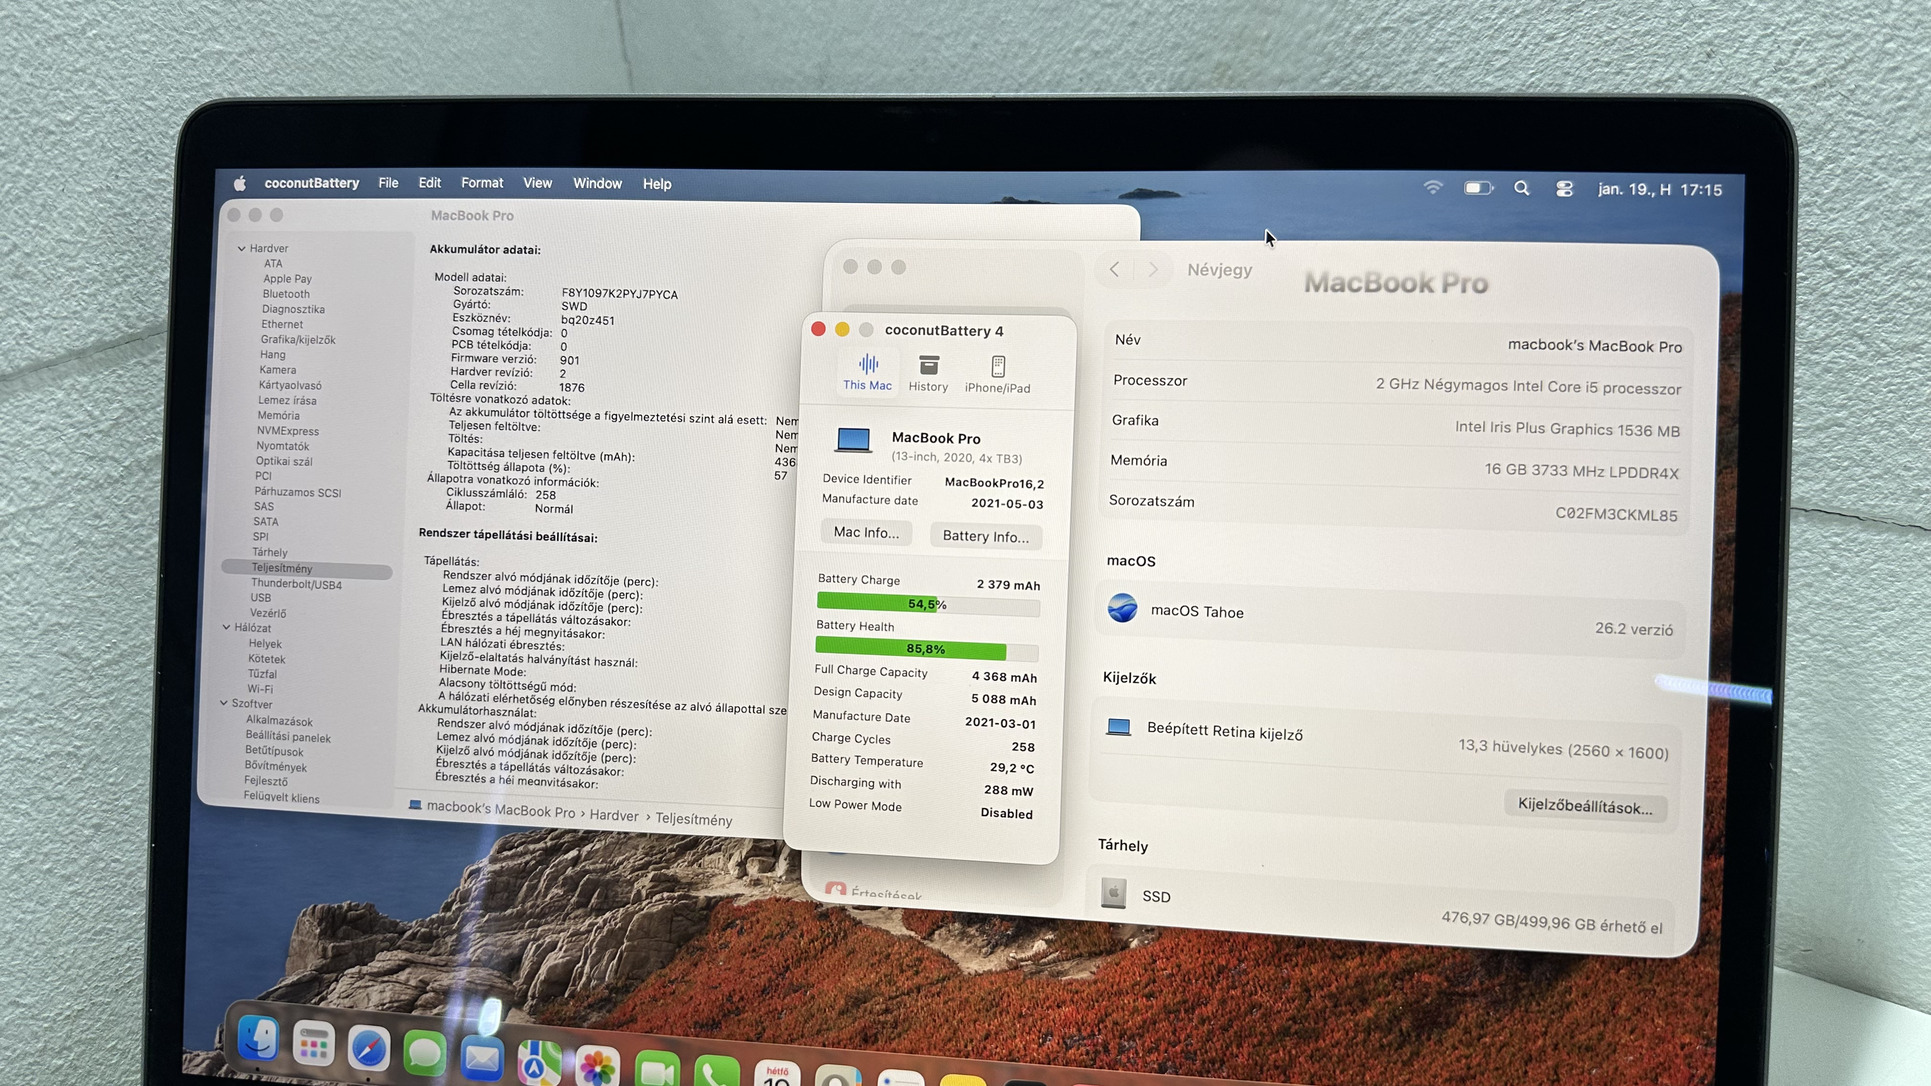The width and height of the screenshot is (1931, 1086).
Task: Open Control Center icon in menu bar
Action: [1564, 189]
